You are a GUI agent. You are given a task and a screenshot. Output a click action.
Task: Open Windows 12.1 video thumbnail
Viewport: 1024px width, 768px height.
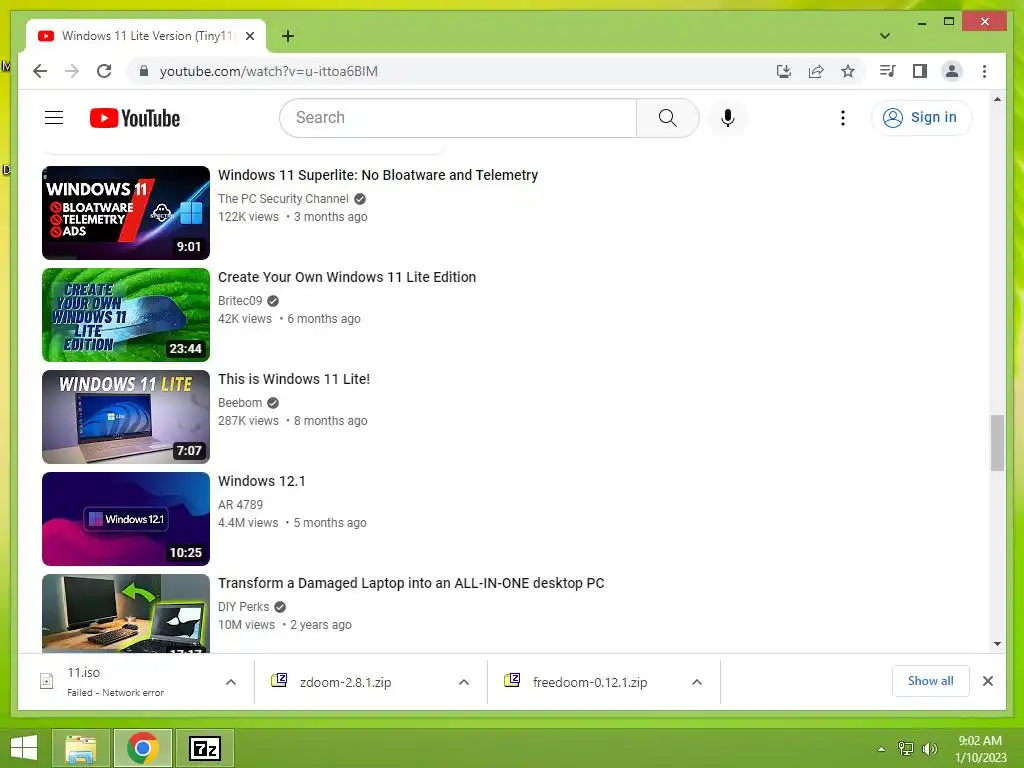click(126, 519)
